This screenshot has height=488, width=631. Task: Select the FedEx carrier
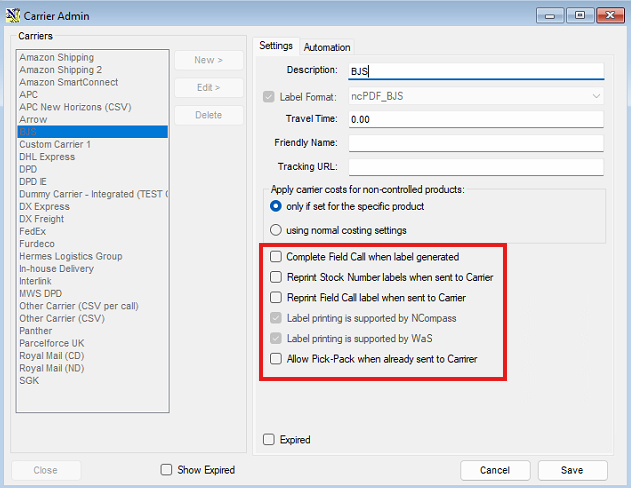pyautogui.click(x=93, y=231)
